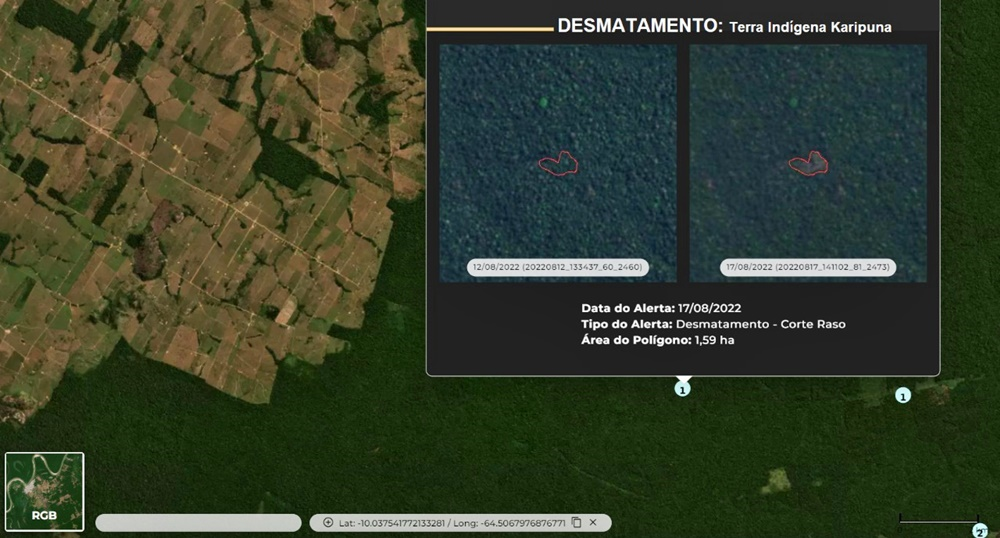
Task: Select the Lat/Long coordinate text
Action: (452, 523)
